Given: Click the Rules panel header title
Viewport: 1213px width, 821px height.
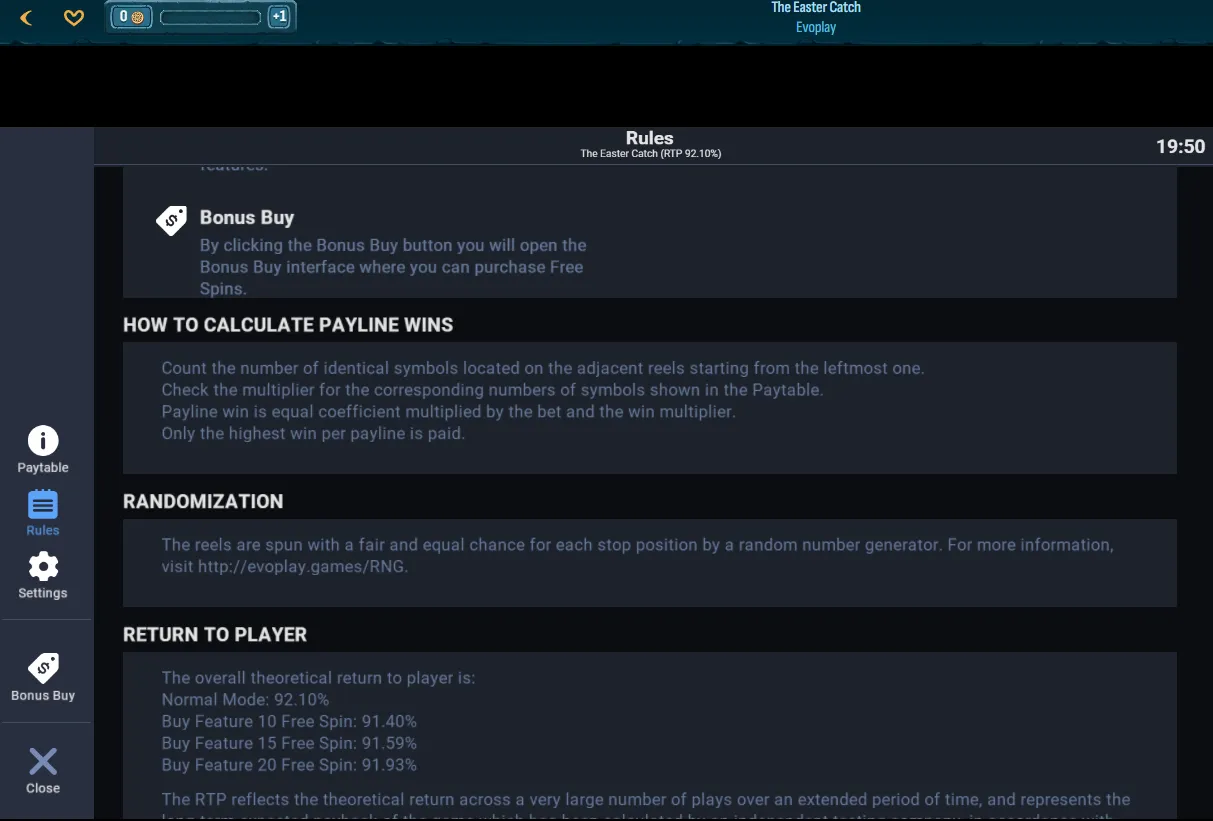Looking at the screenshot, I should [x=650, y=138].
